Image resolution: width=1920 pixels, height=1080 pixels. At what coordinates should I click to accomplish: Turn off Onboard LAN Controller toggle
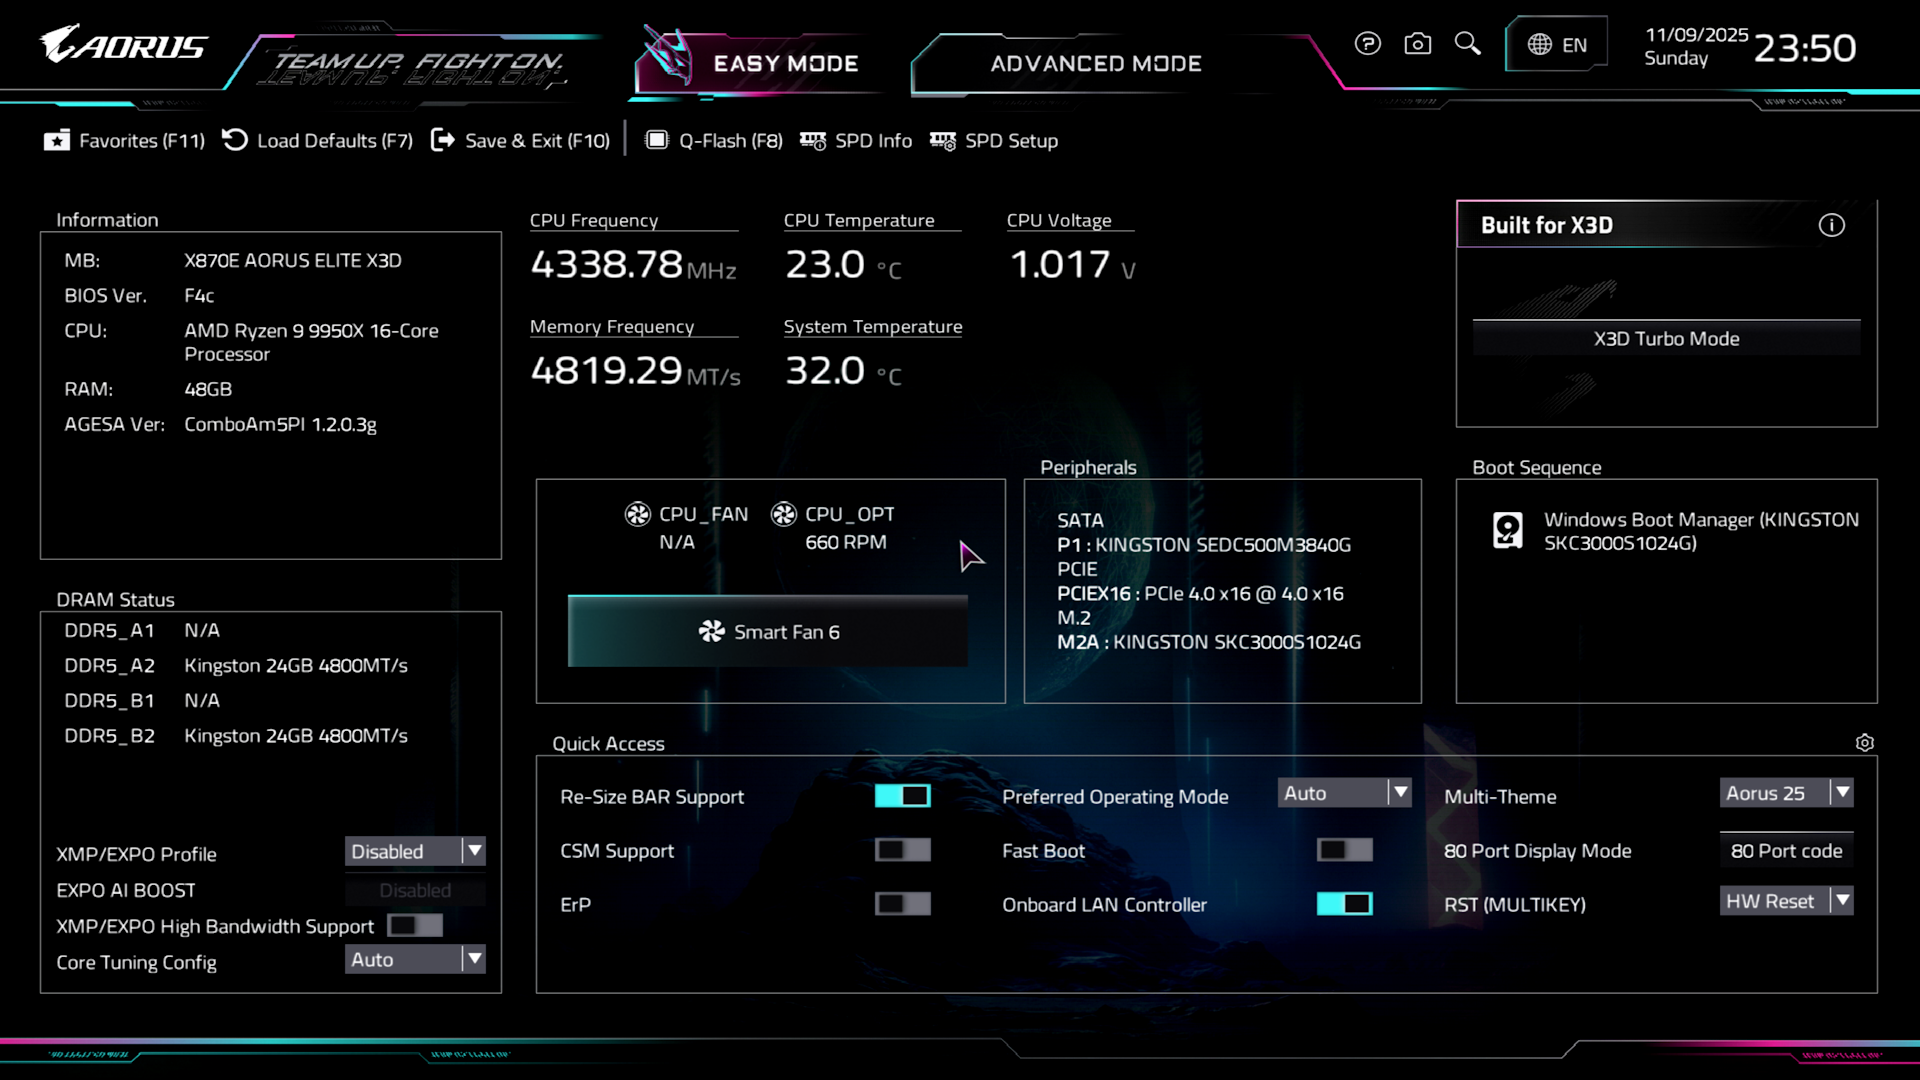(1344, 904)
